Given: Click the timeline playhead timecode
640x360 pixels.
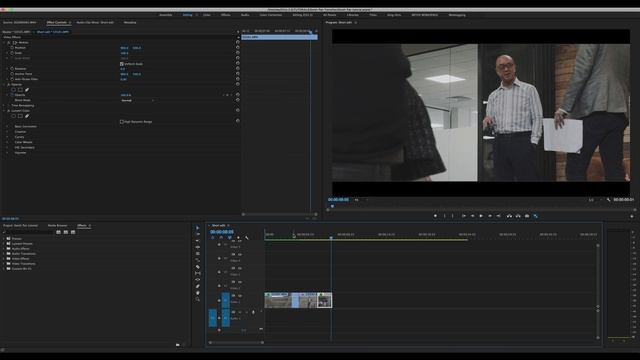Looking at the screenshot, I should (x=222, y=232).
